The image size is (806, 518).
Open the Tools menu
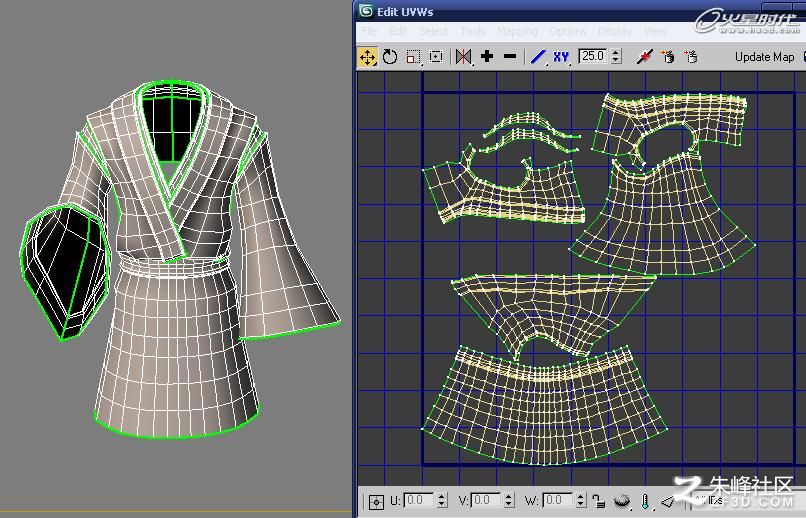[473, 31]
